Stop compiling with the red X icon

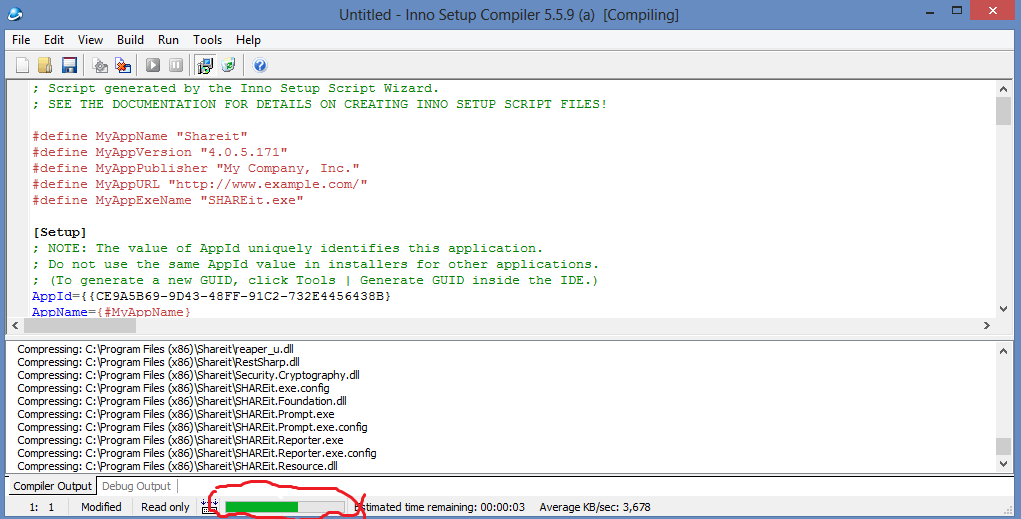click(123, 66)
